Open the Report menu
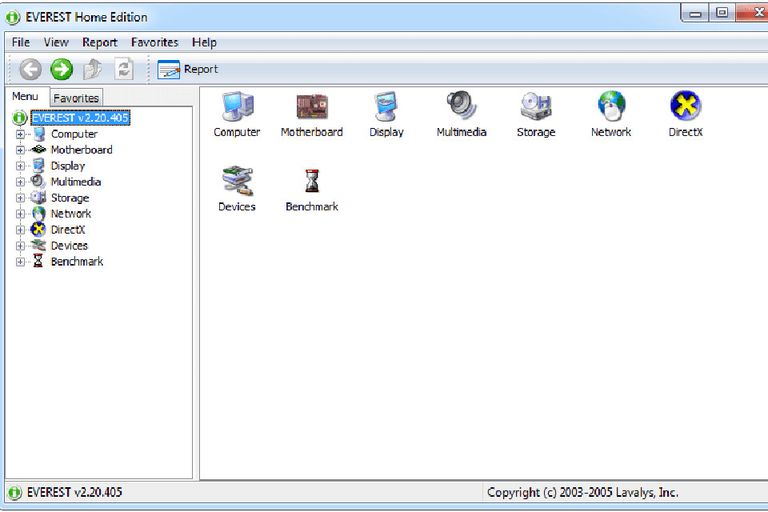Viewport: 768px width, 512px height. [99, 43]
